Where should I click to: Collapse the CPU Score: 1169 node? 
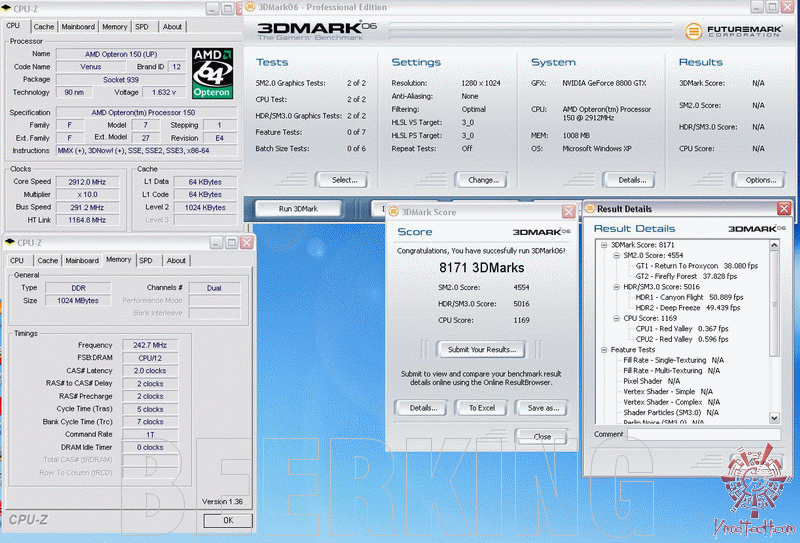coord(615,318)
